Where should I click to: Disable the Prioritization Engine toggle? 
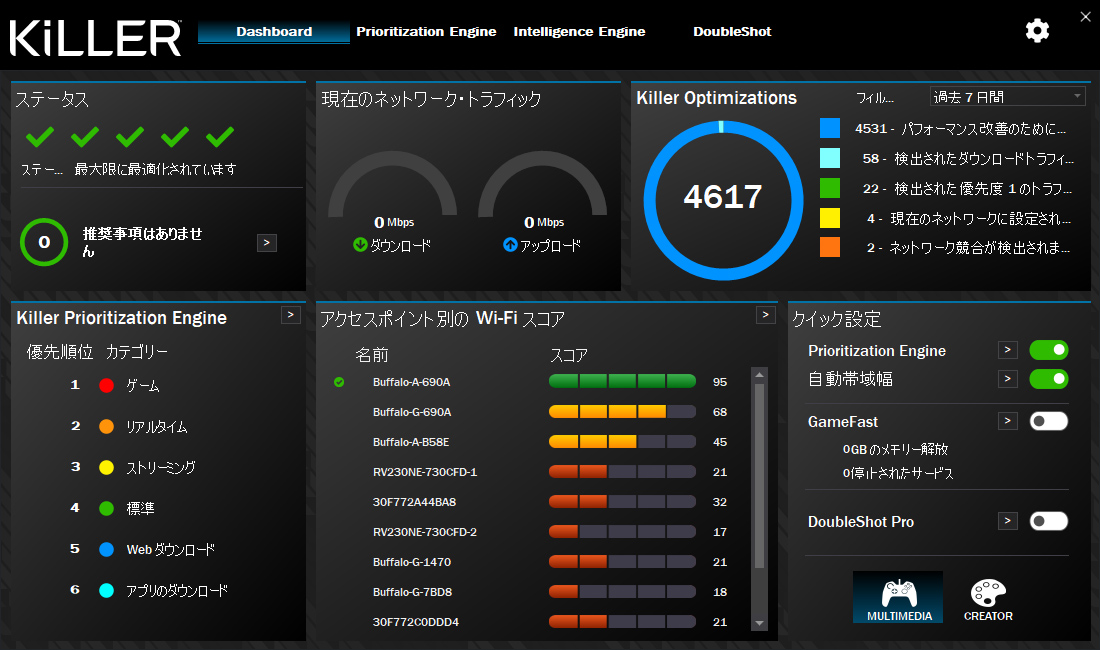click(x=1048, y=350)
